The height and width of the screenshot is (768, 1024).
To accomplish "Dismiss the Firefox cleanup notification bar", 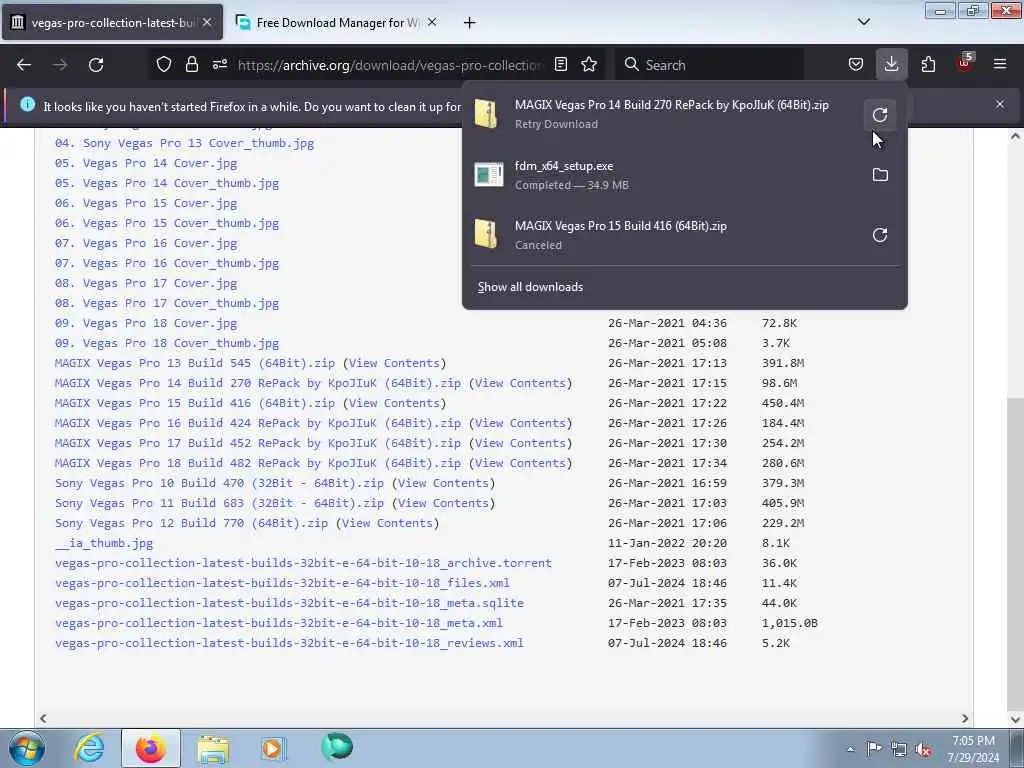I will point(1000,104).
